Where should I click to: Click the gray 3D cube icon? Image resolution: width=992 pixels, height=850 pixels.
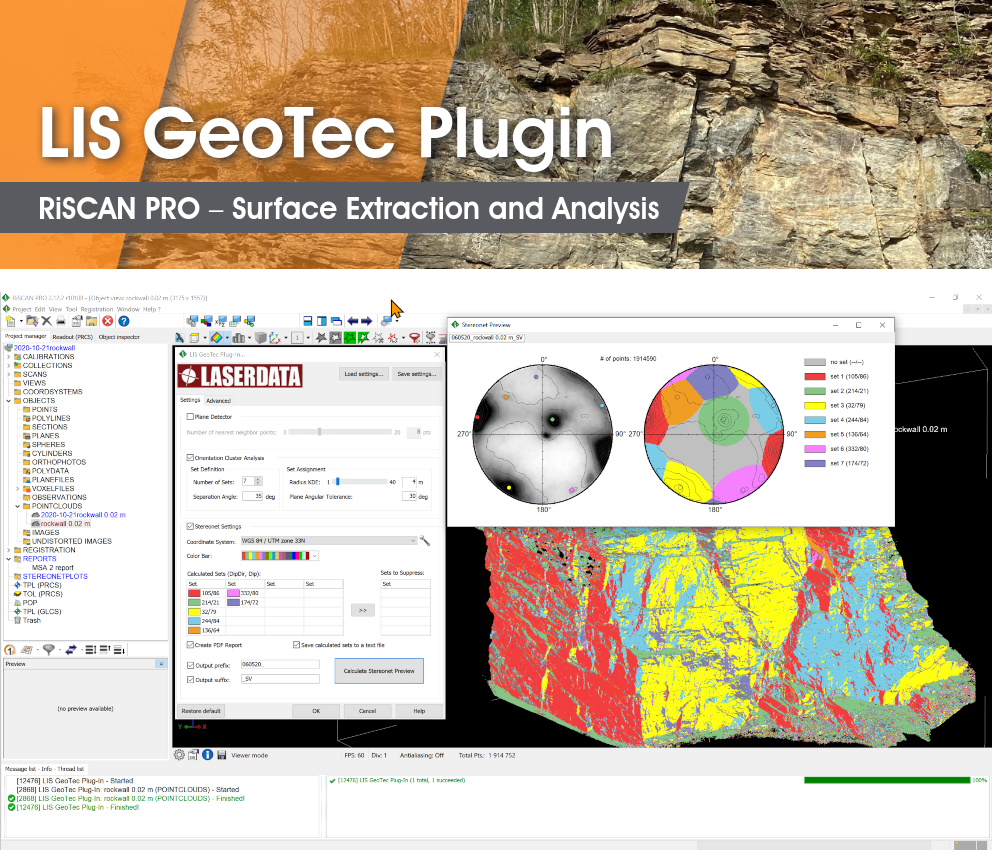260,338
